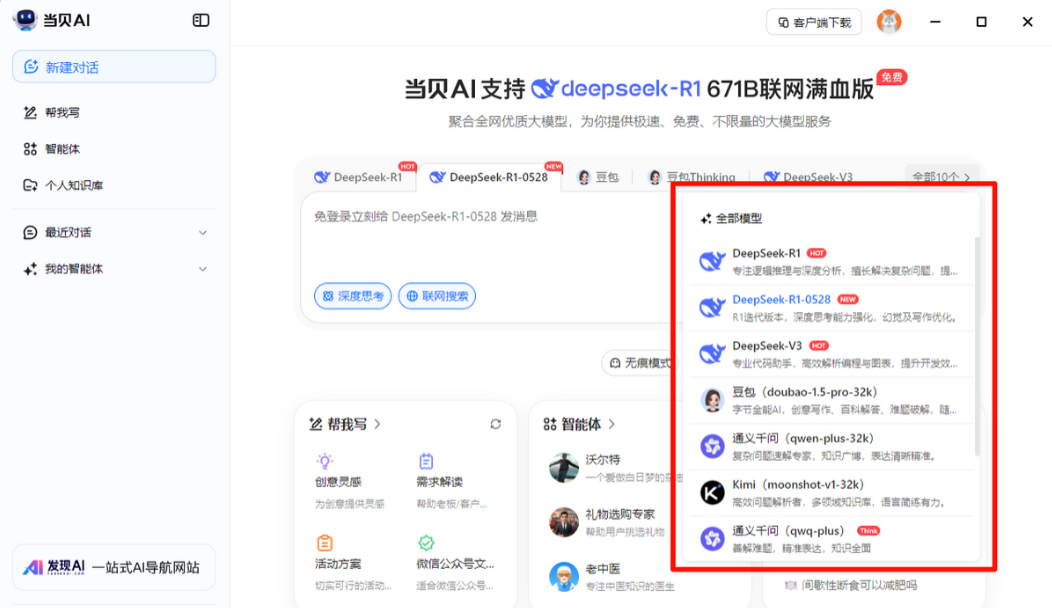This screenshot has width=1052, height=608.
Task: Collapse the sidebar with the panel icon
Action: 201,20
